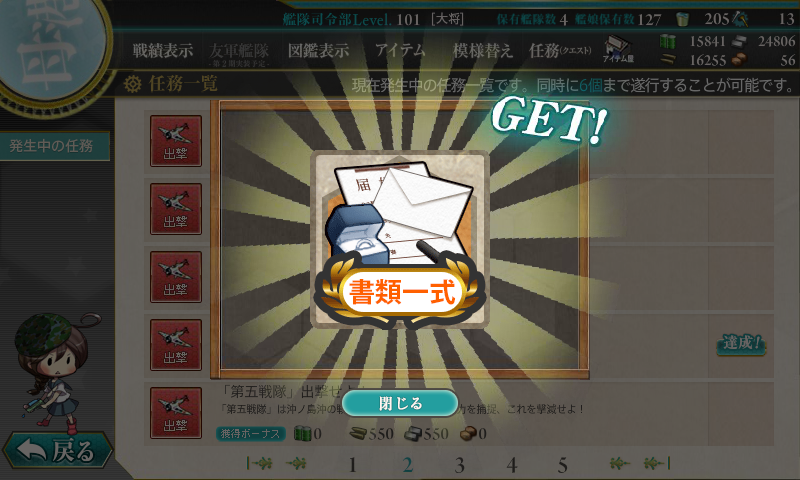
Task: Open the 任務(クエスト) menu
Action: click(x=560, y=50)
